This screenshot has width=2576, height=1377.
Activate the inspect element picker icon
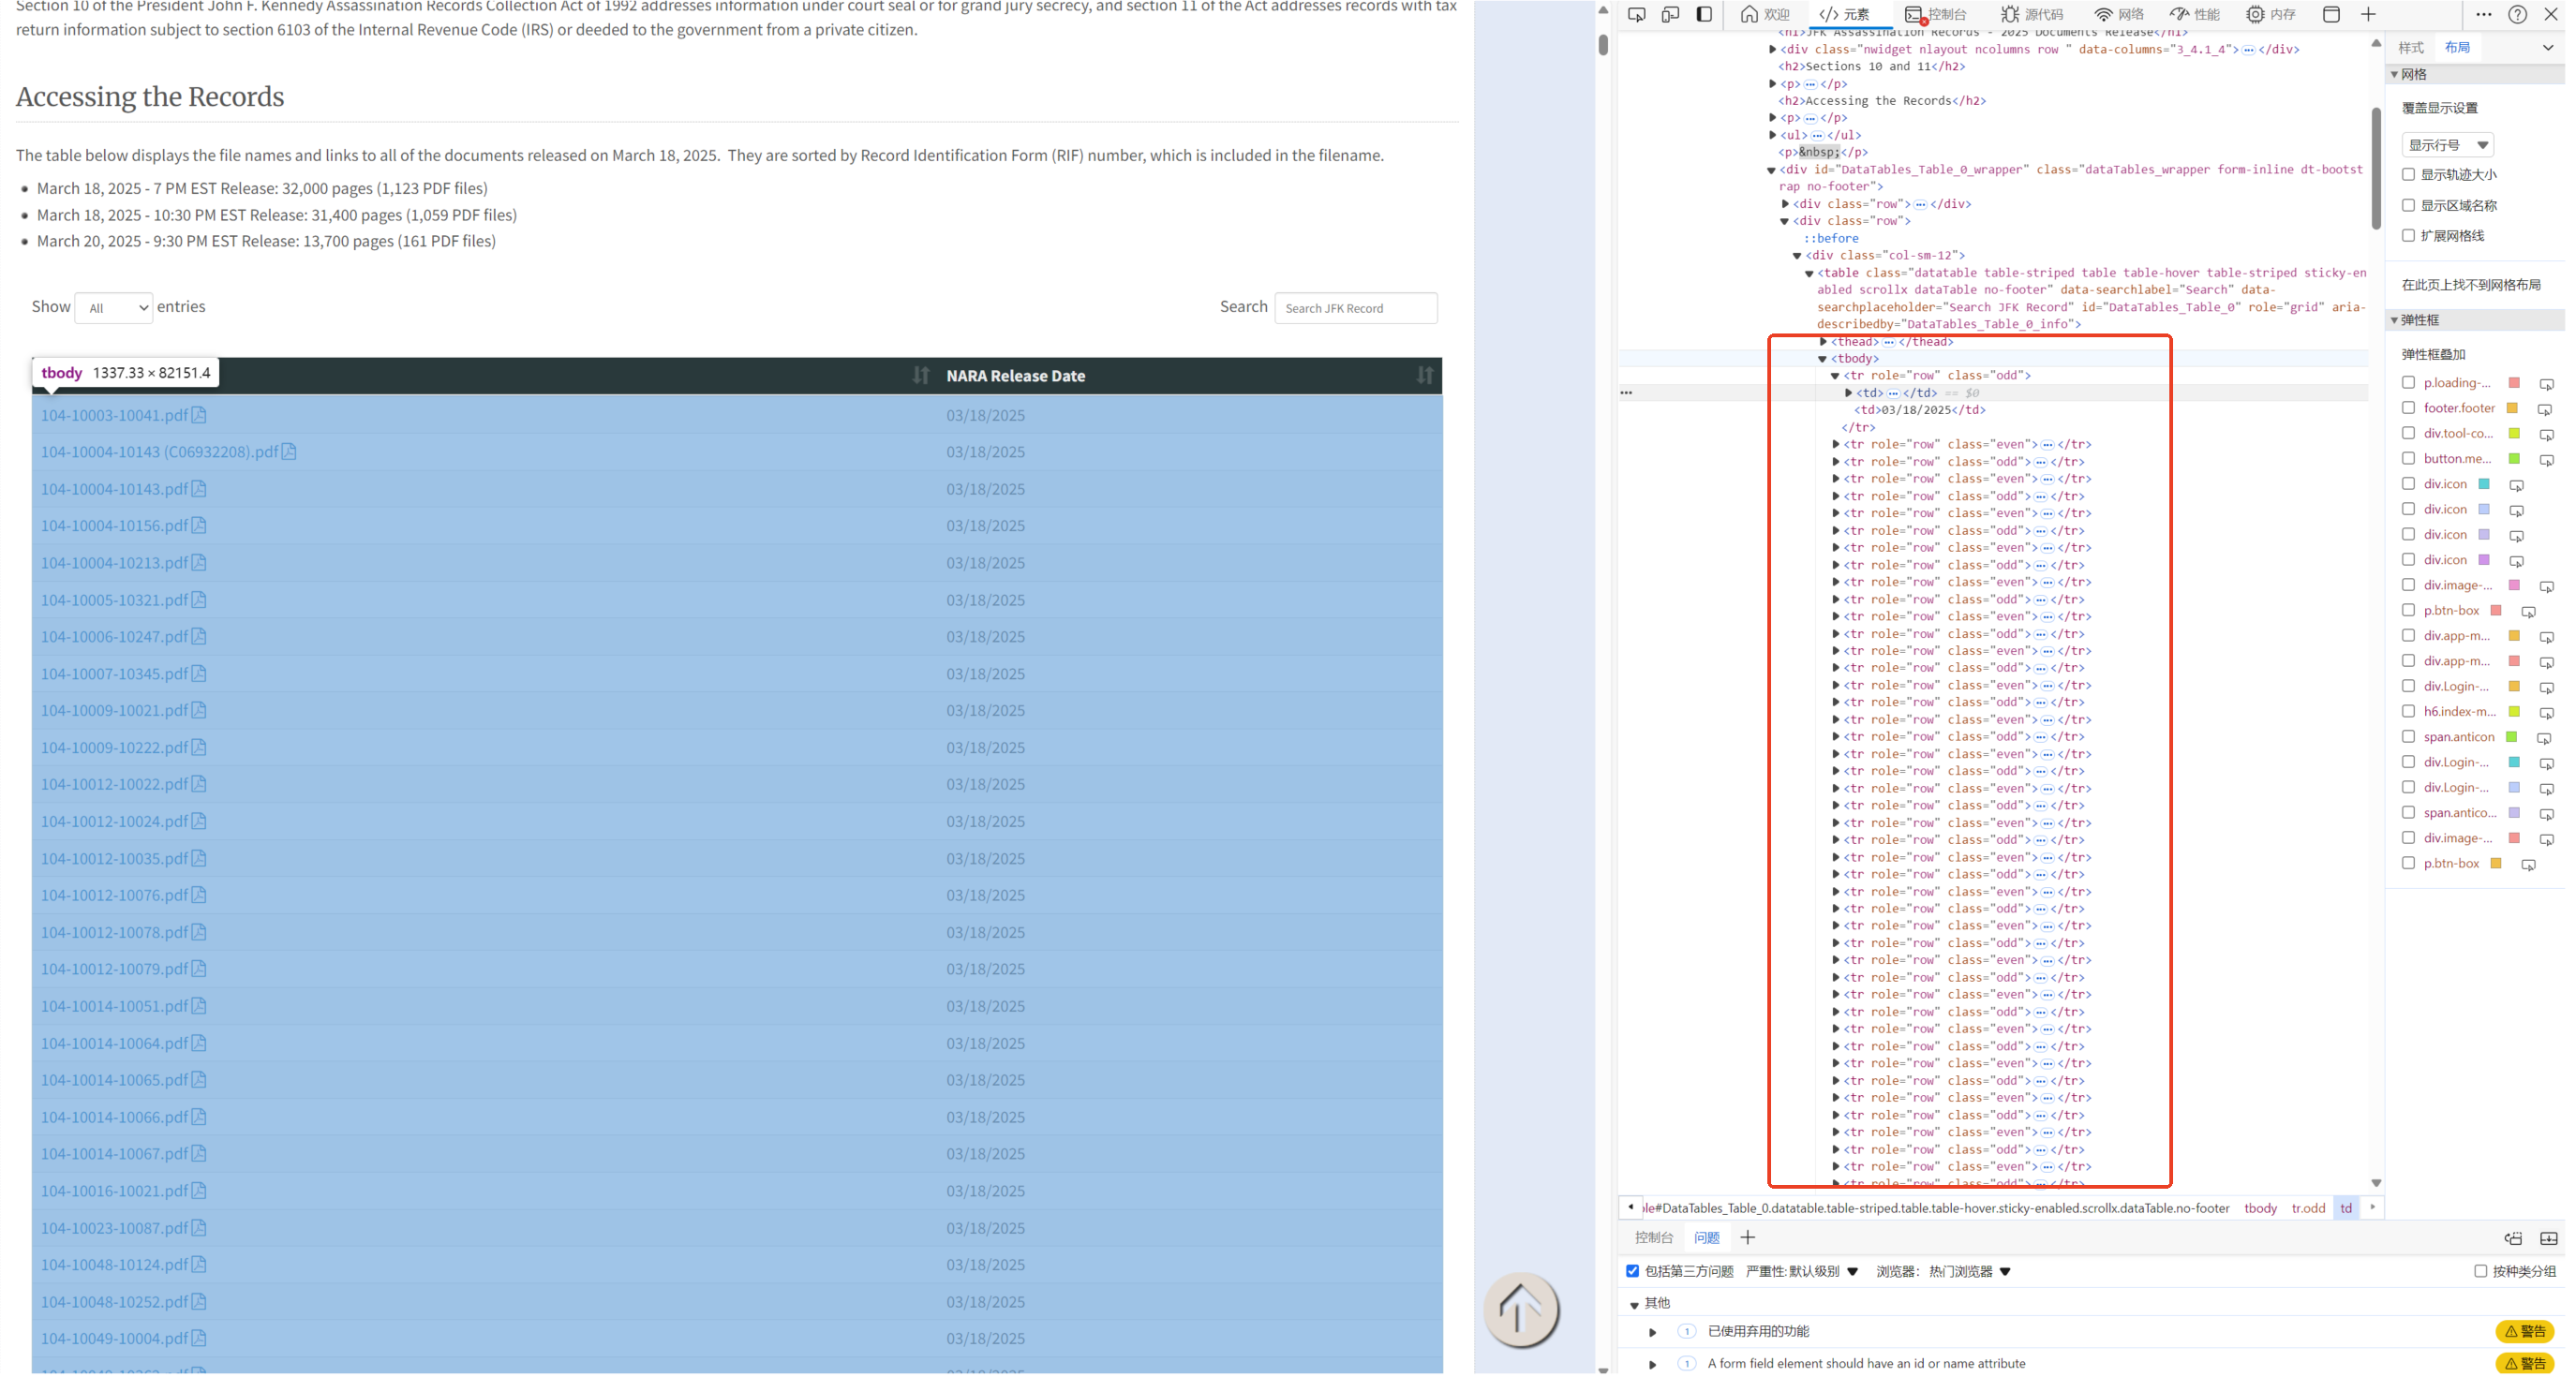point(1636,14)
